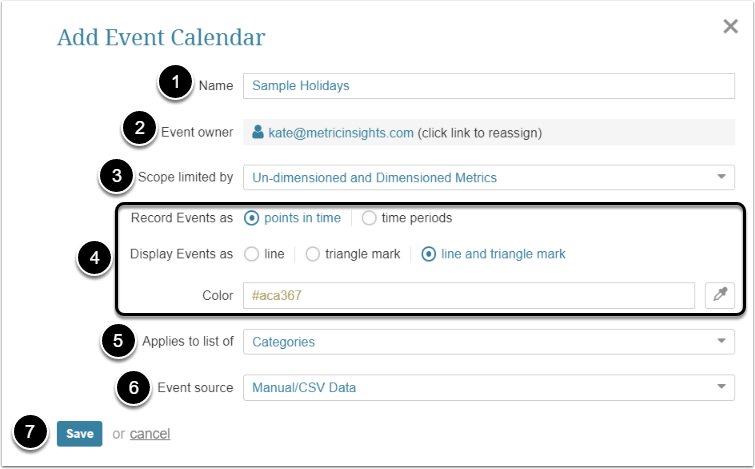Close the Add Event Calendar dialog
The height and width of the screenshot is (469, 755).
(730, 27)
